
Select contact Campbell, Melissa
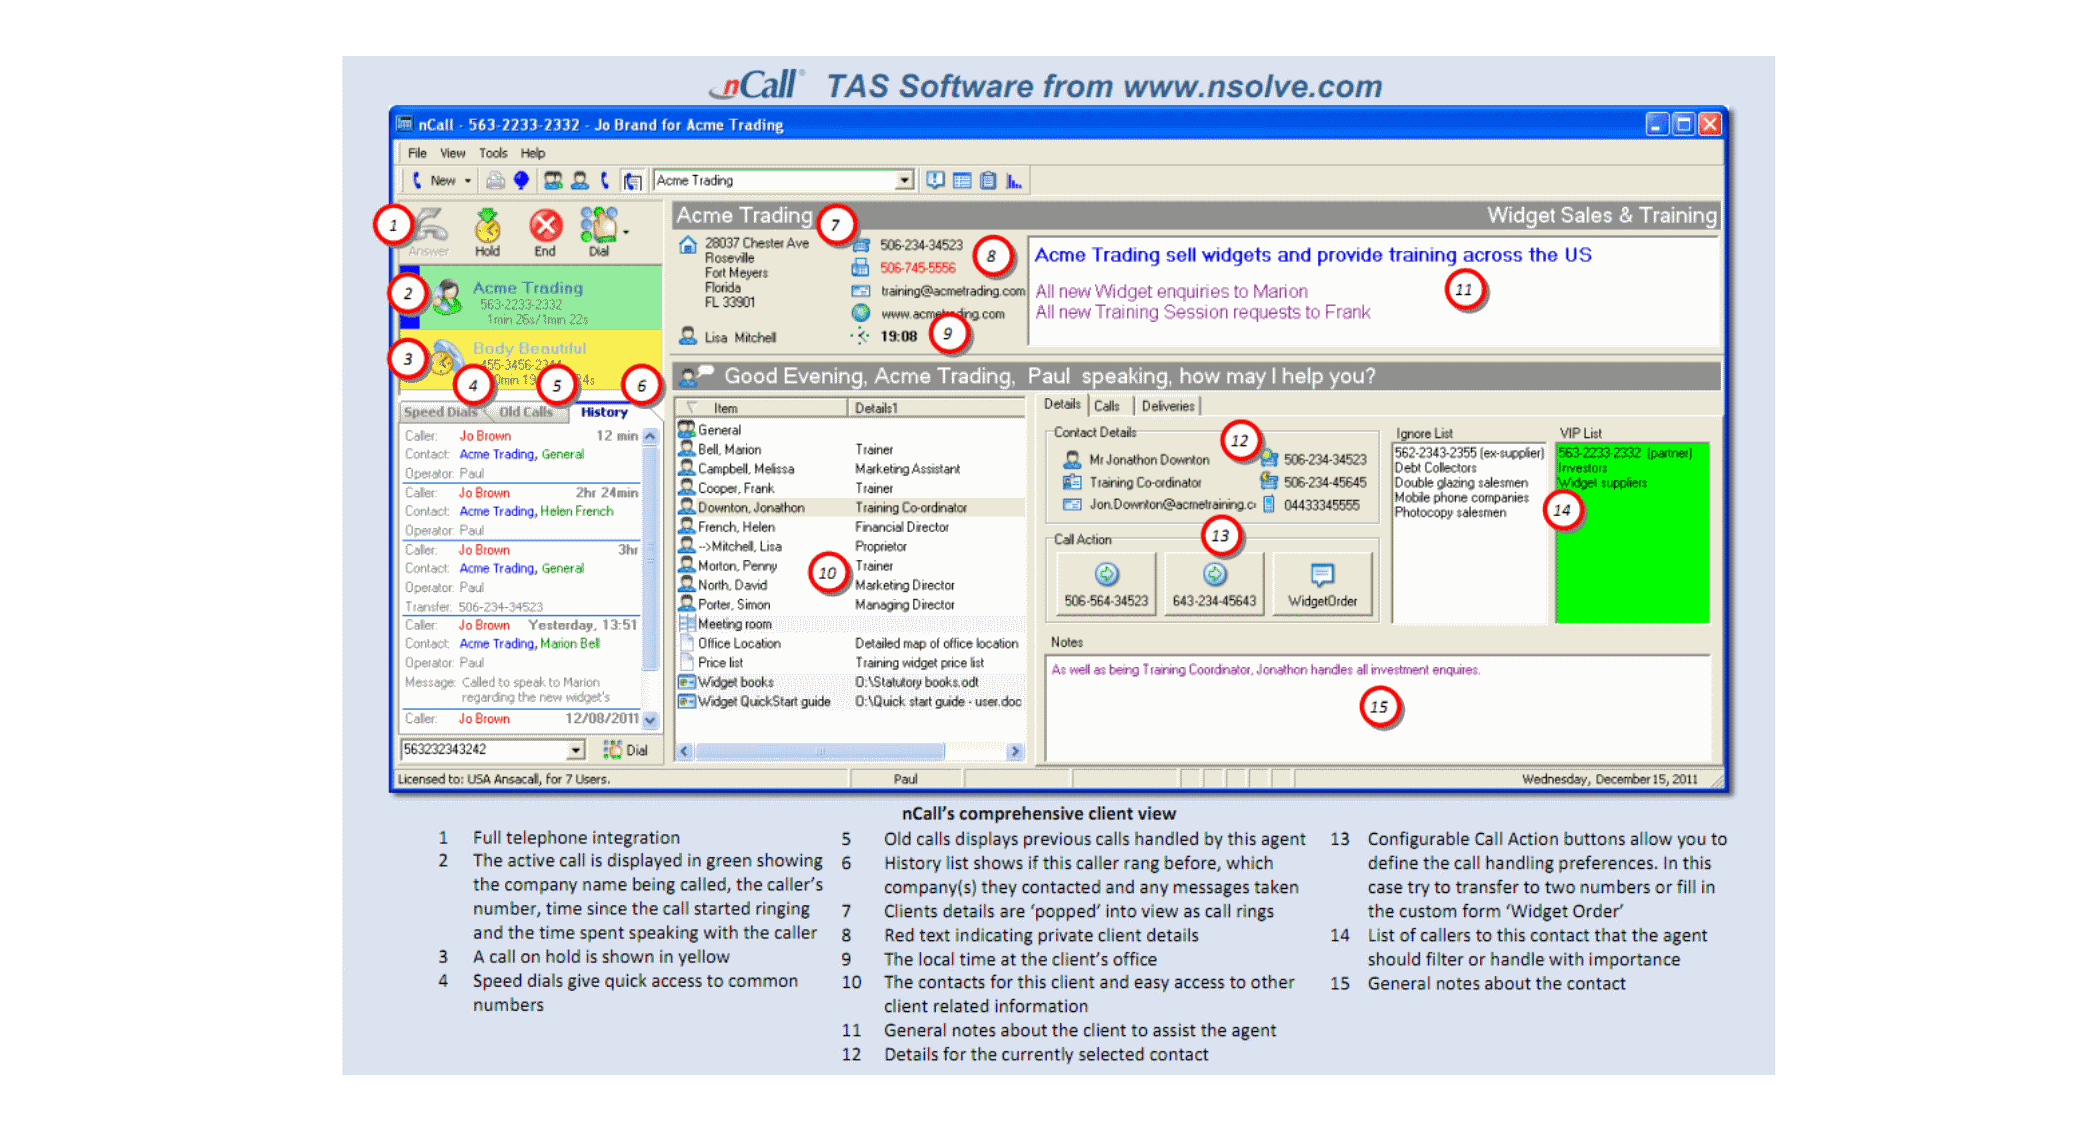[x=850, y=469]
